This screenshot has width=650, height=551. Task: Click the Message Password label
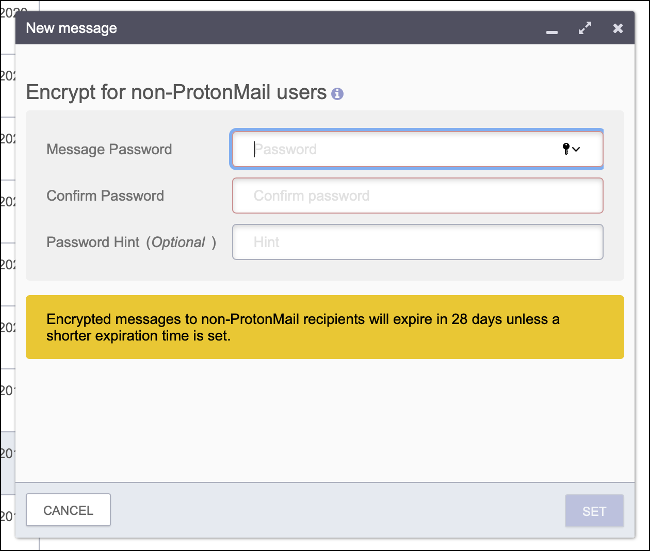[x=109, y=149]
